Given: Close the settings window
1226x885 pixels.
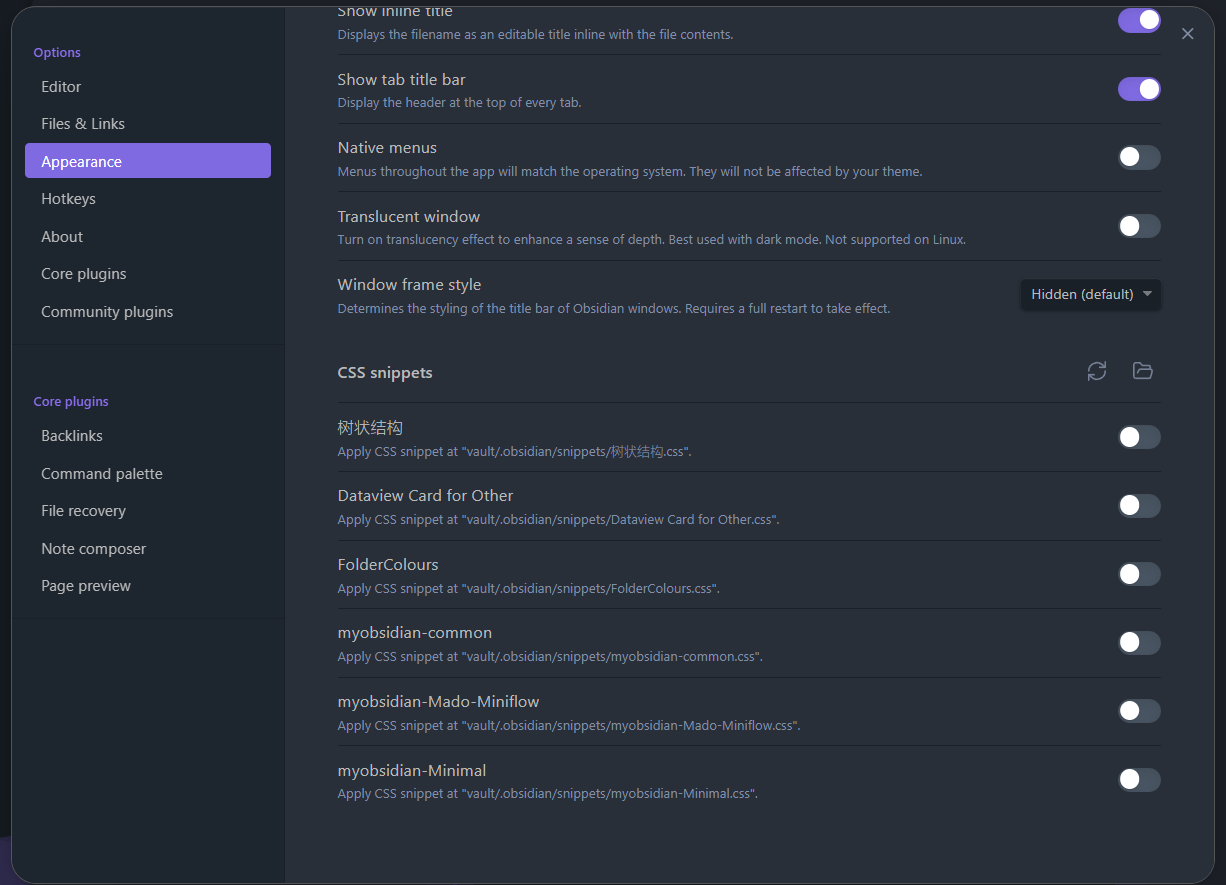Looking at the screenshot, I should click(x=1187, y=33).
